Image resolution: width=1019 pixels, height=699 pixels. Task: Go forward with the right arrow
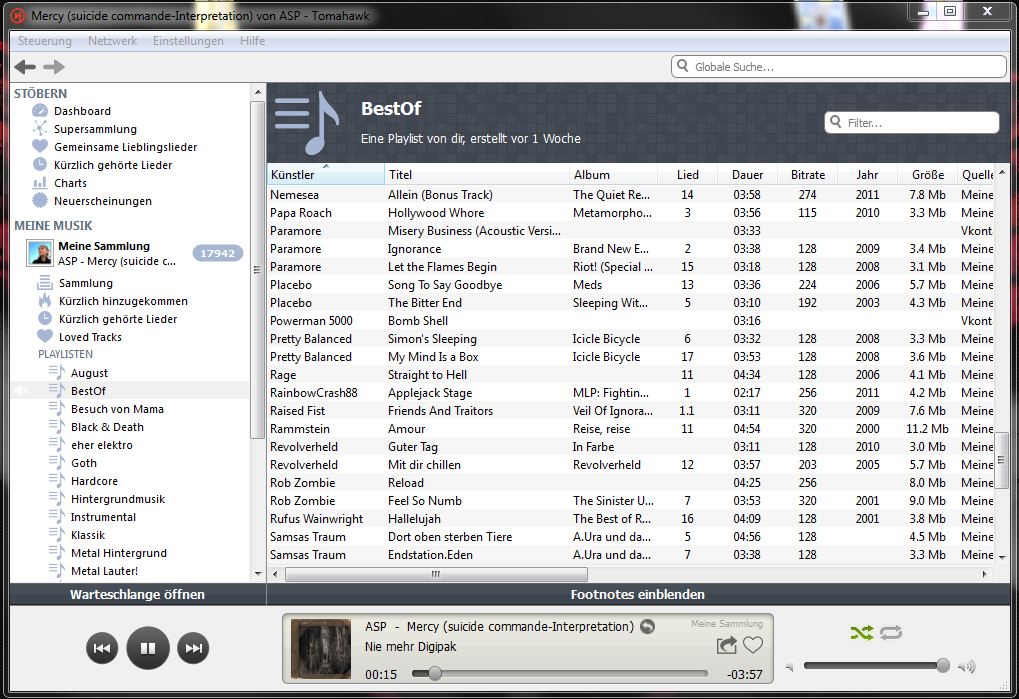click(x=54, y=66)
